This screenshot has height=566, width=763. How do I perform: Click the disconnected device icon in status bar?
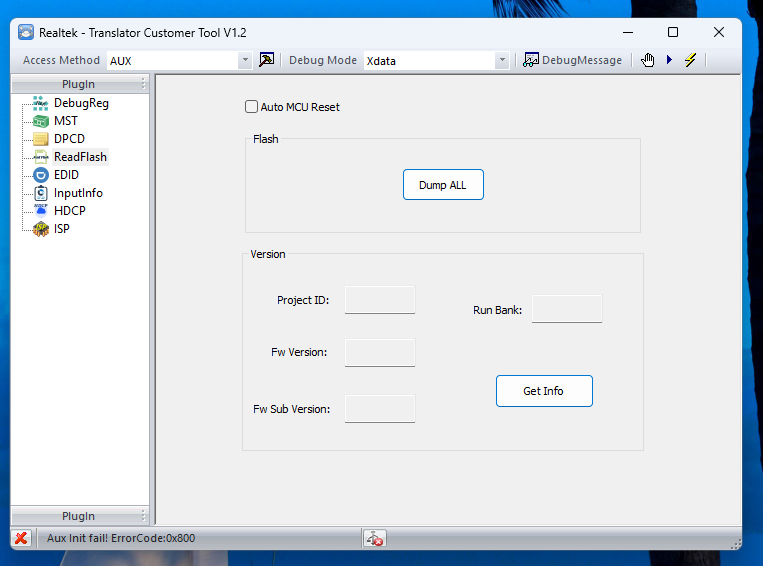pyautogui.click(x=374, y=538)
